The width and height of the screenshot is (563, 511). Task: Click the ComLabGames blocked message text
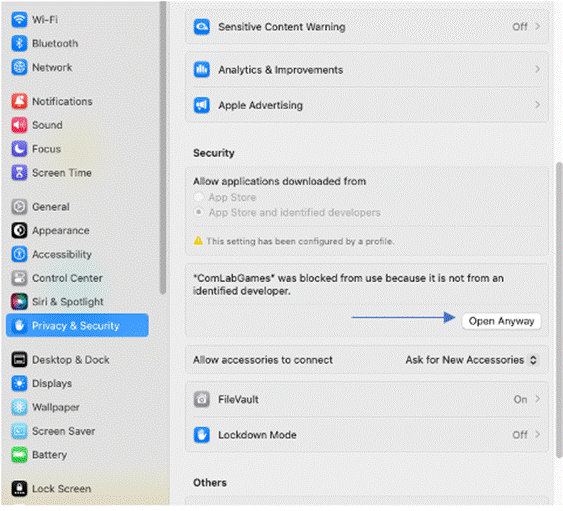(348, 284)
